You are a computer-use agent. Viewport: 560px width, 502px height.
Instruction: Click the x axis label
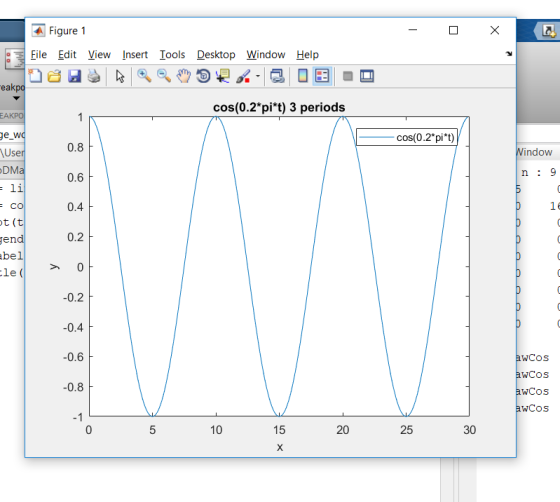(280, 447)
